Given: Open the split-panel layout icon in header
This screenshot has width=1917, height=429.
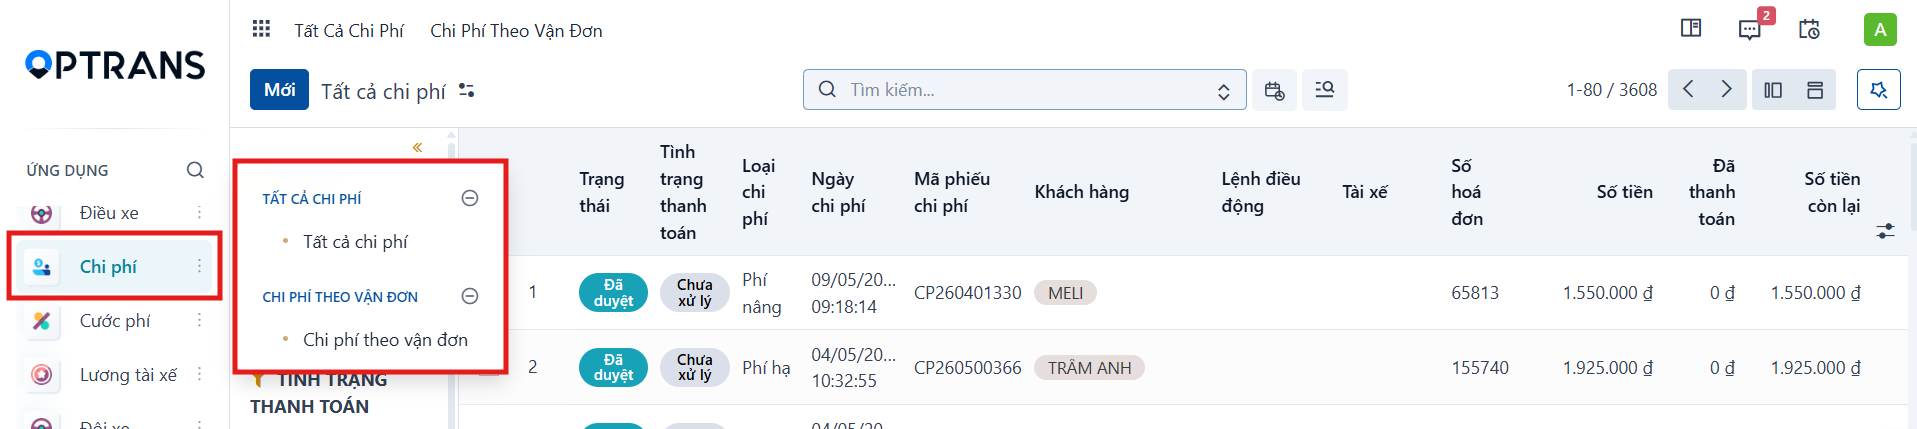Looking at the screenshot, I should pyautogui.click(x=1691, y=28).
